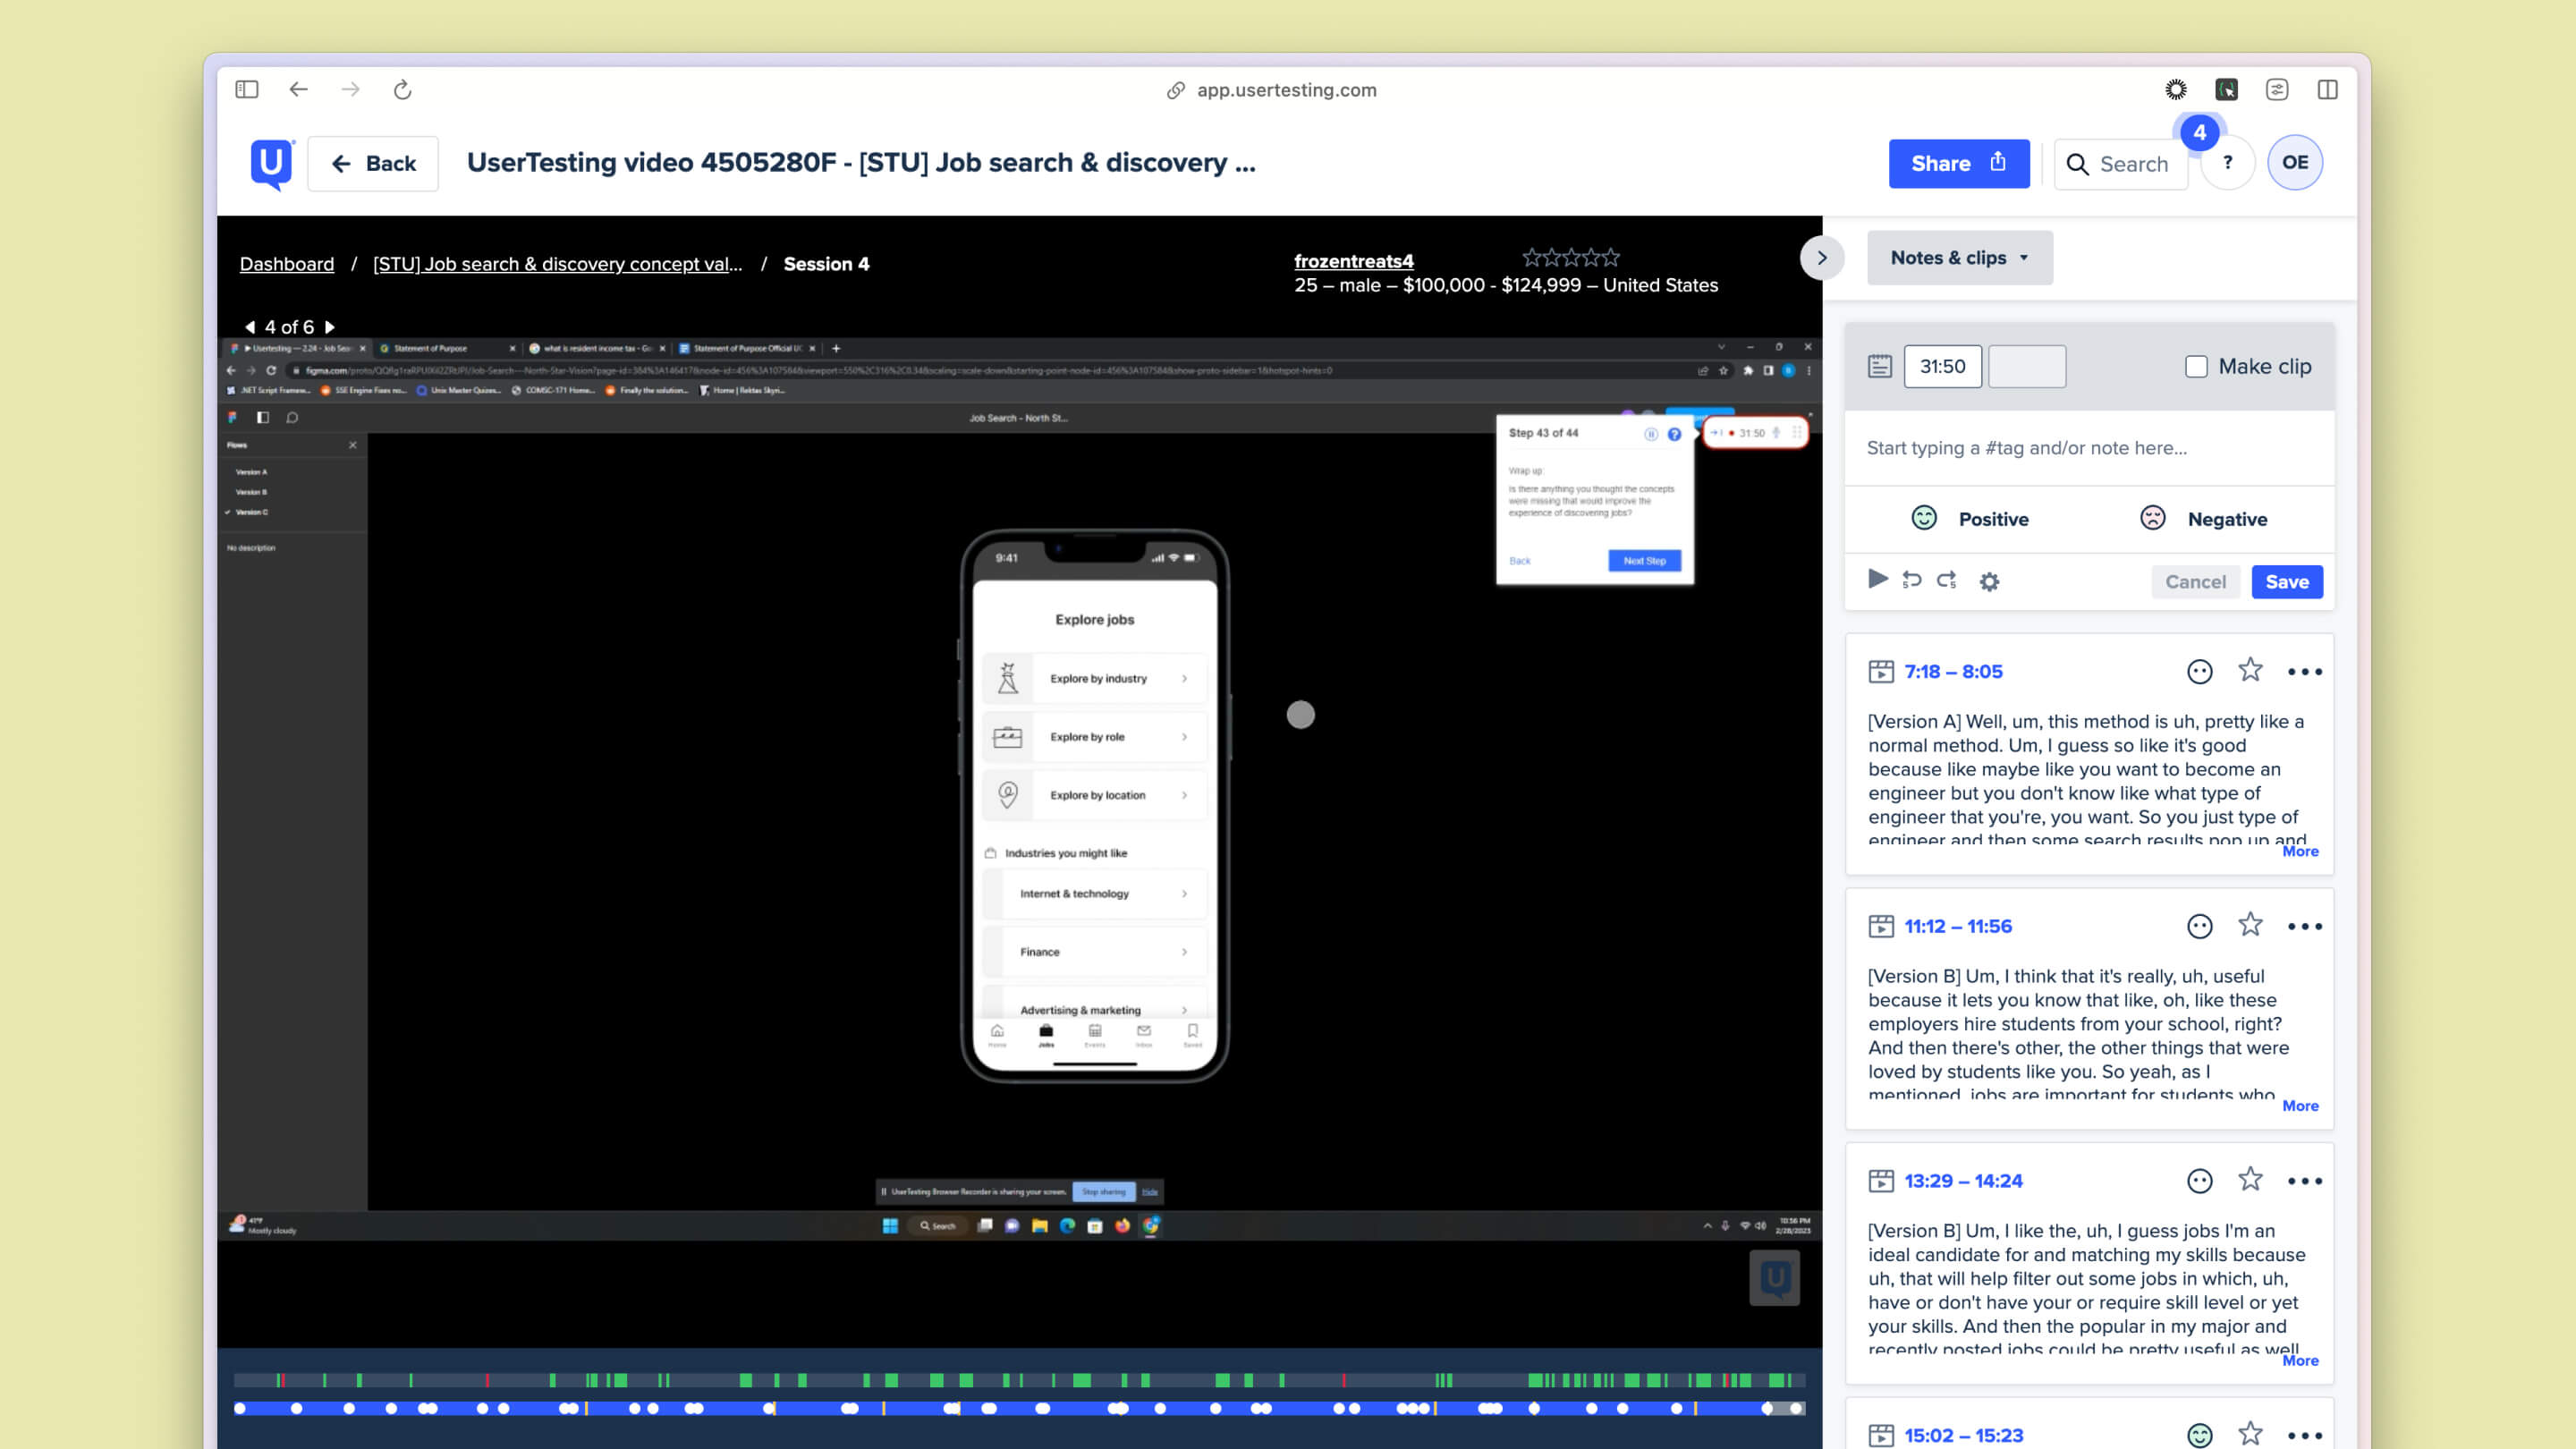Star the 13:29 – 14:24 clip
This screenshot has height=1449, width=2576.
pos(2250,1180)
